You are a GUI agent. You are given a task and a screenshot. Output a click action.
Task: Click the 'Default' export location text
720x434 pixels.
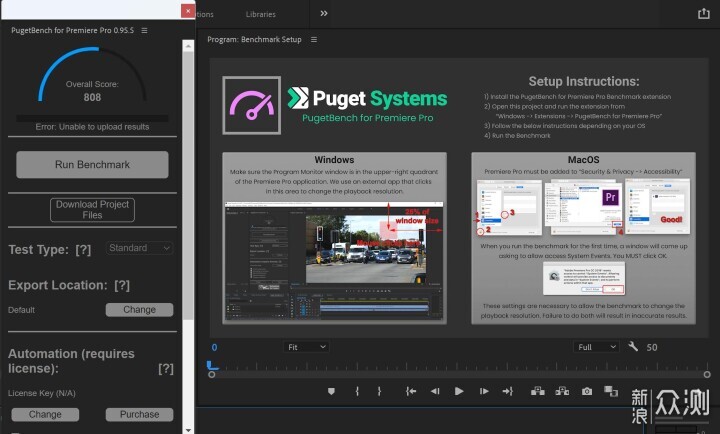tap(21, 310)
